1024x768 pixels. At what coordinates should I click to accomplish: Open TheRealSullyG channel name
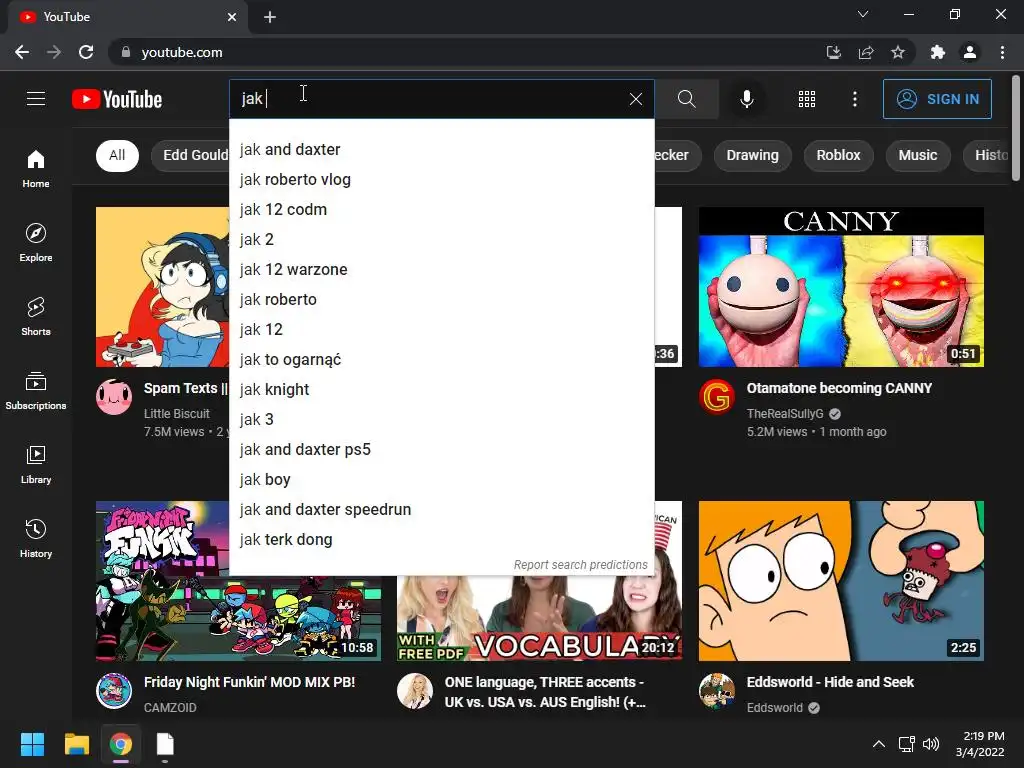point(785,414)
